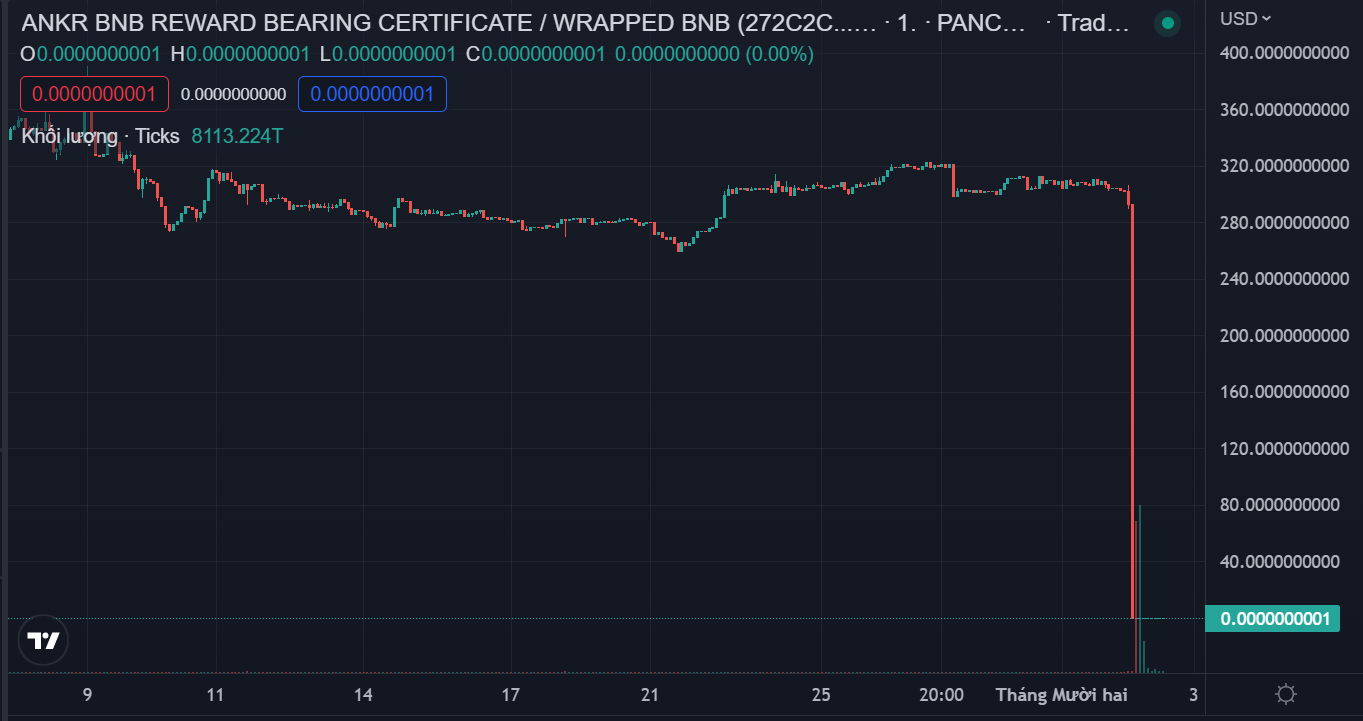Click the 400.0000000000 price axis label

click(1284, 52)
